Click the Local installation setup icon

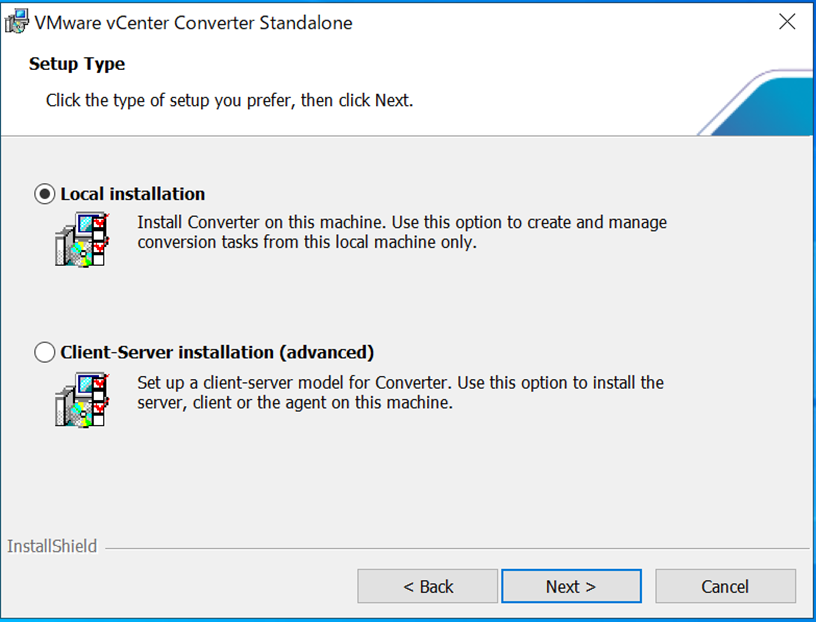point(80,239)
